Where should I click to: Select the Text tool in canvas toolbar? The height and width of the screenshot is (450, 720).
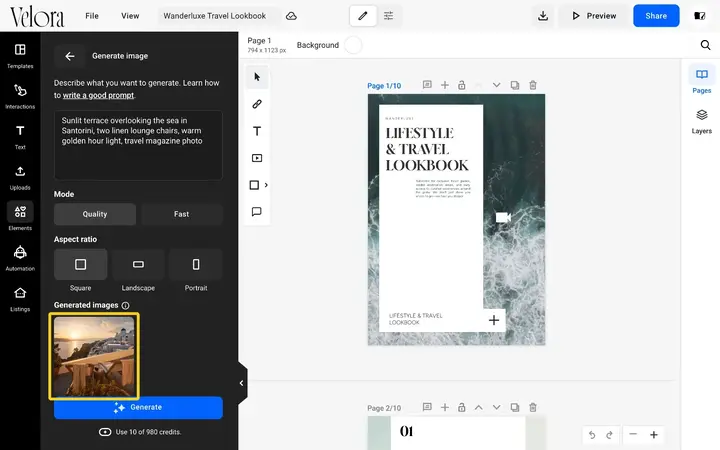(x=257, y=131)
